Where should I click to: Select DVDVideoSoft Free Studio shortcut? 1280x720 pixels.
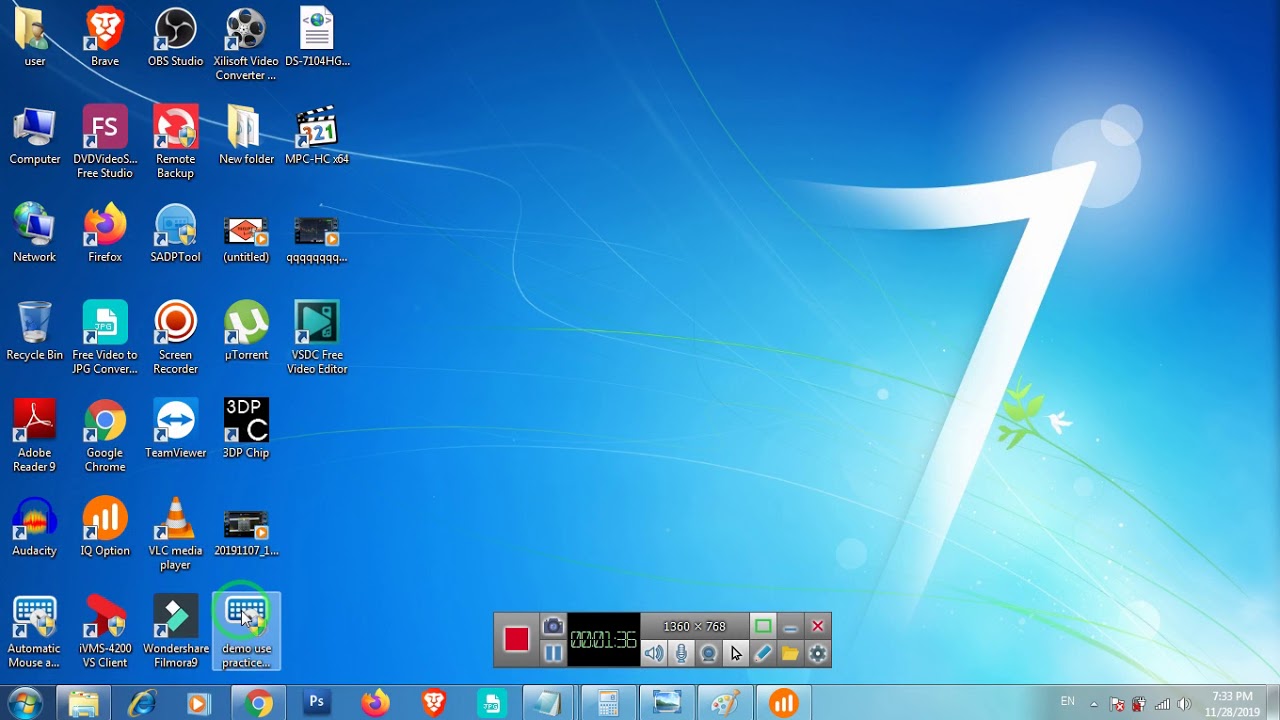click(x=105, y=142)
